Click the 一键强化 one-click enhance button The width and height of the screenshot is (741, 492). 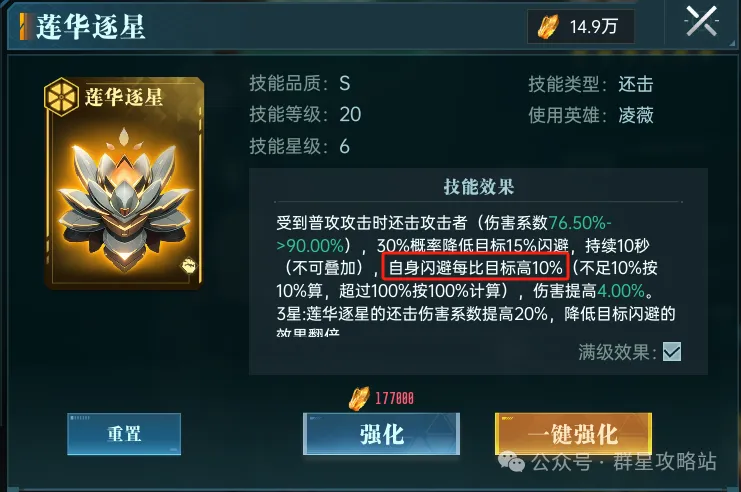pyautogui.click(x=573, y=434)
